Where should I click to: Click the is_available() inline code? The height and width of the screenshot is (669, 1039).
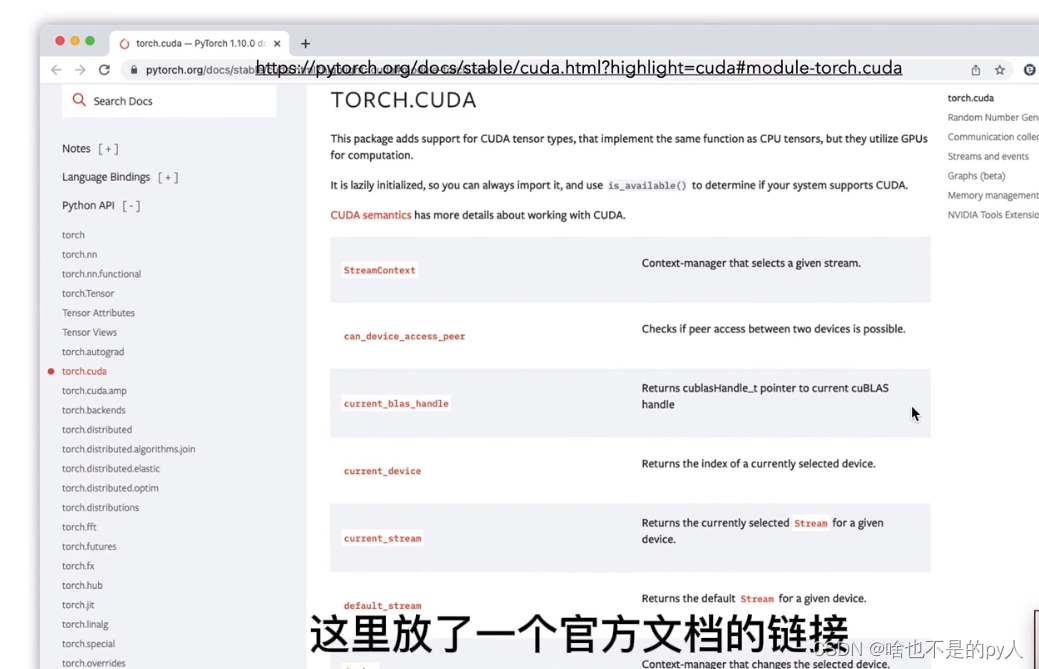(647, 185)
